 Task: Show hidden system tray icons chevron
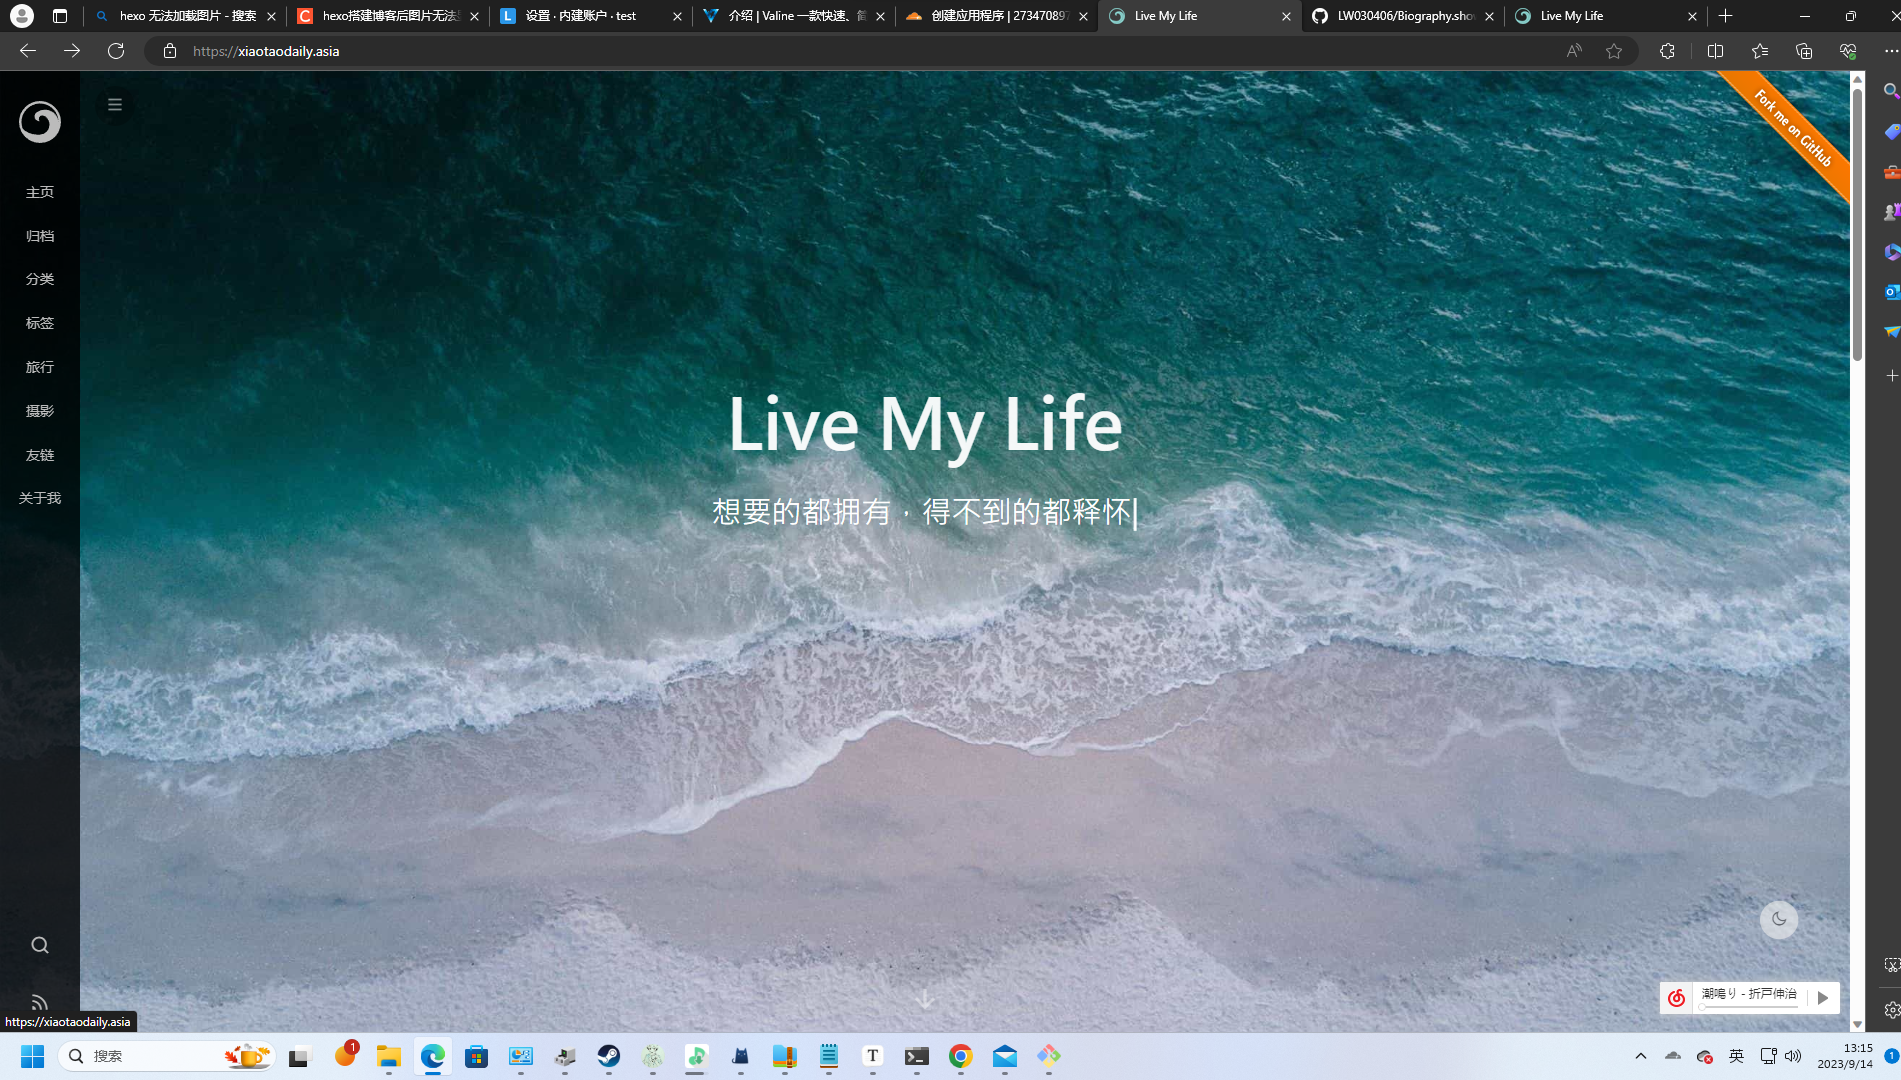point(1641,1056)
